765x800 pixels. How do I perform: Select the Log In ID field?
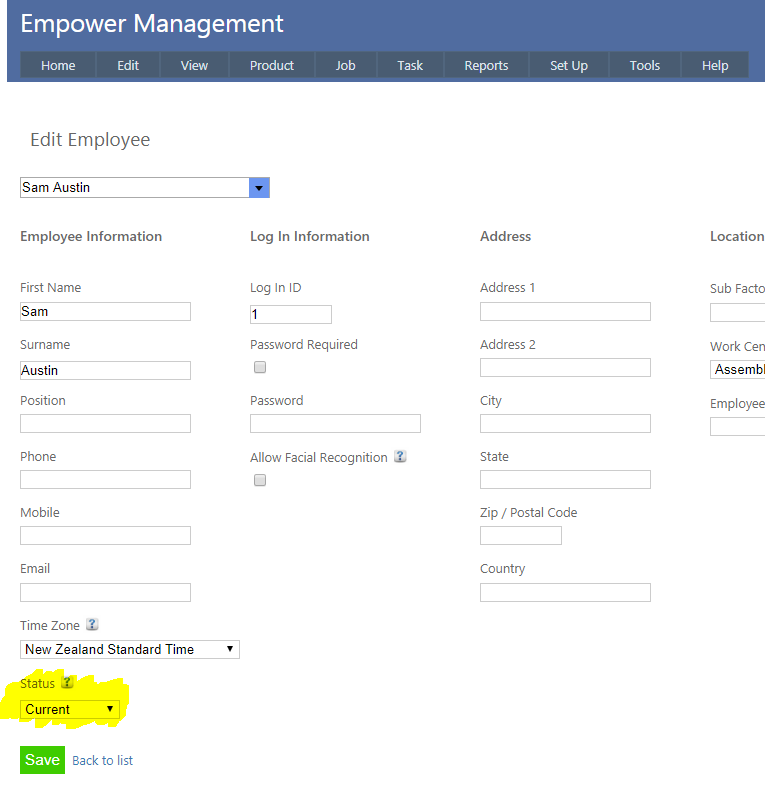[290, 314]
